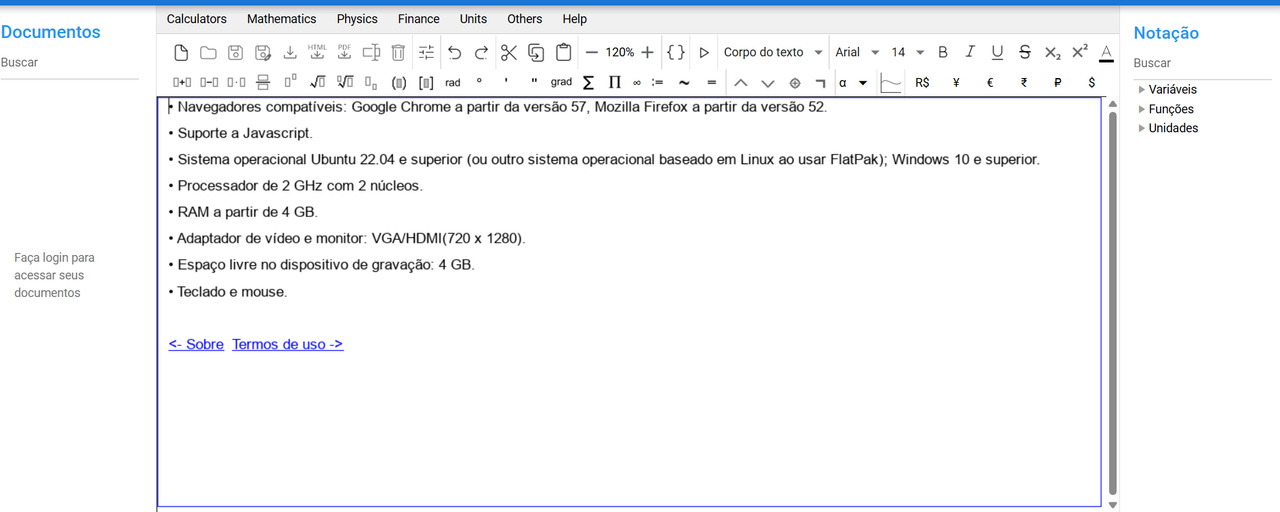
Task: Insert the infinity symbol
Action: pyautogui.click(x=637, y=83)
